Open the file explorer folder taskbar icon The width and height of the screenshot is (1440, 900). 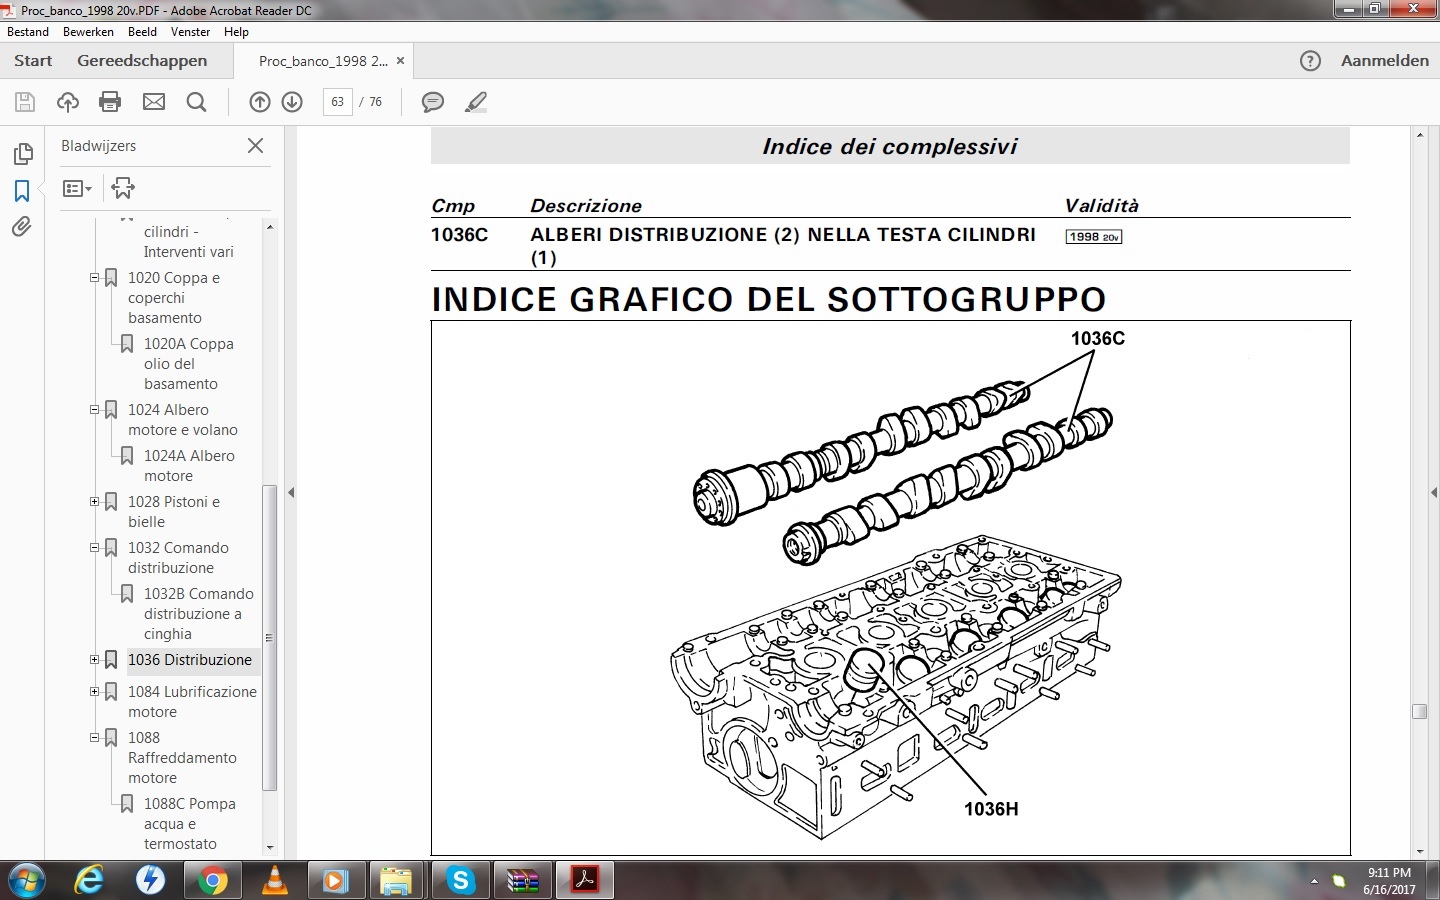[397, 881]
